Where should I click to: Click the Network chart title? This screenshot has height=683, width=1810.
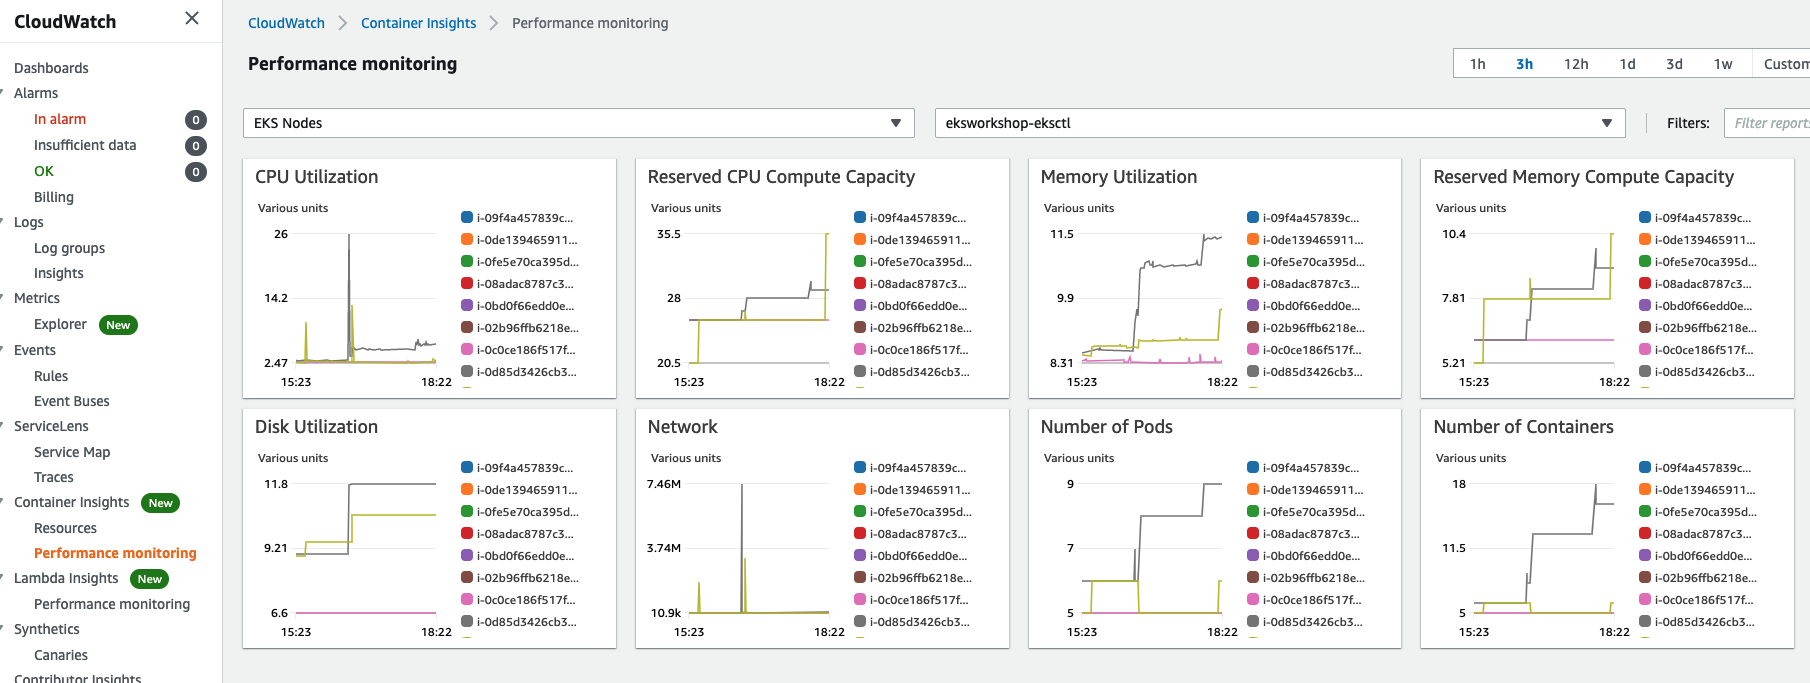(x=683, y=427)
